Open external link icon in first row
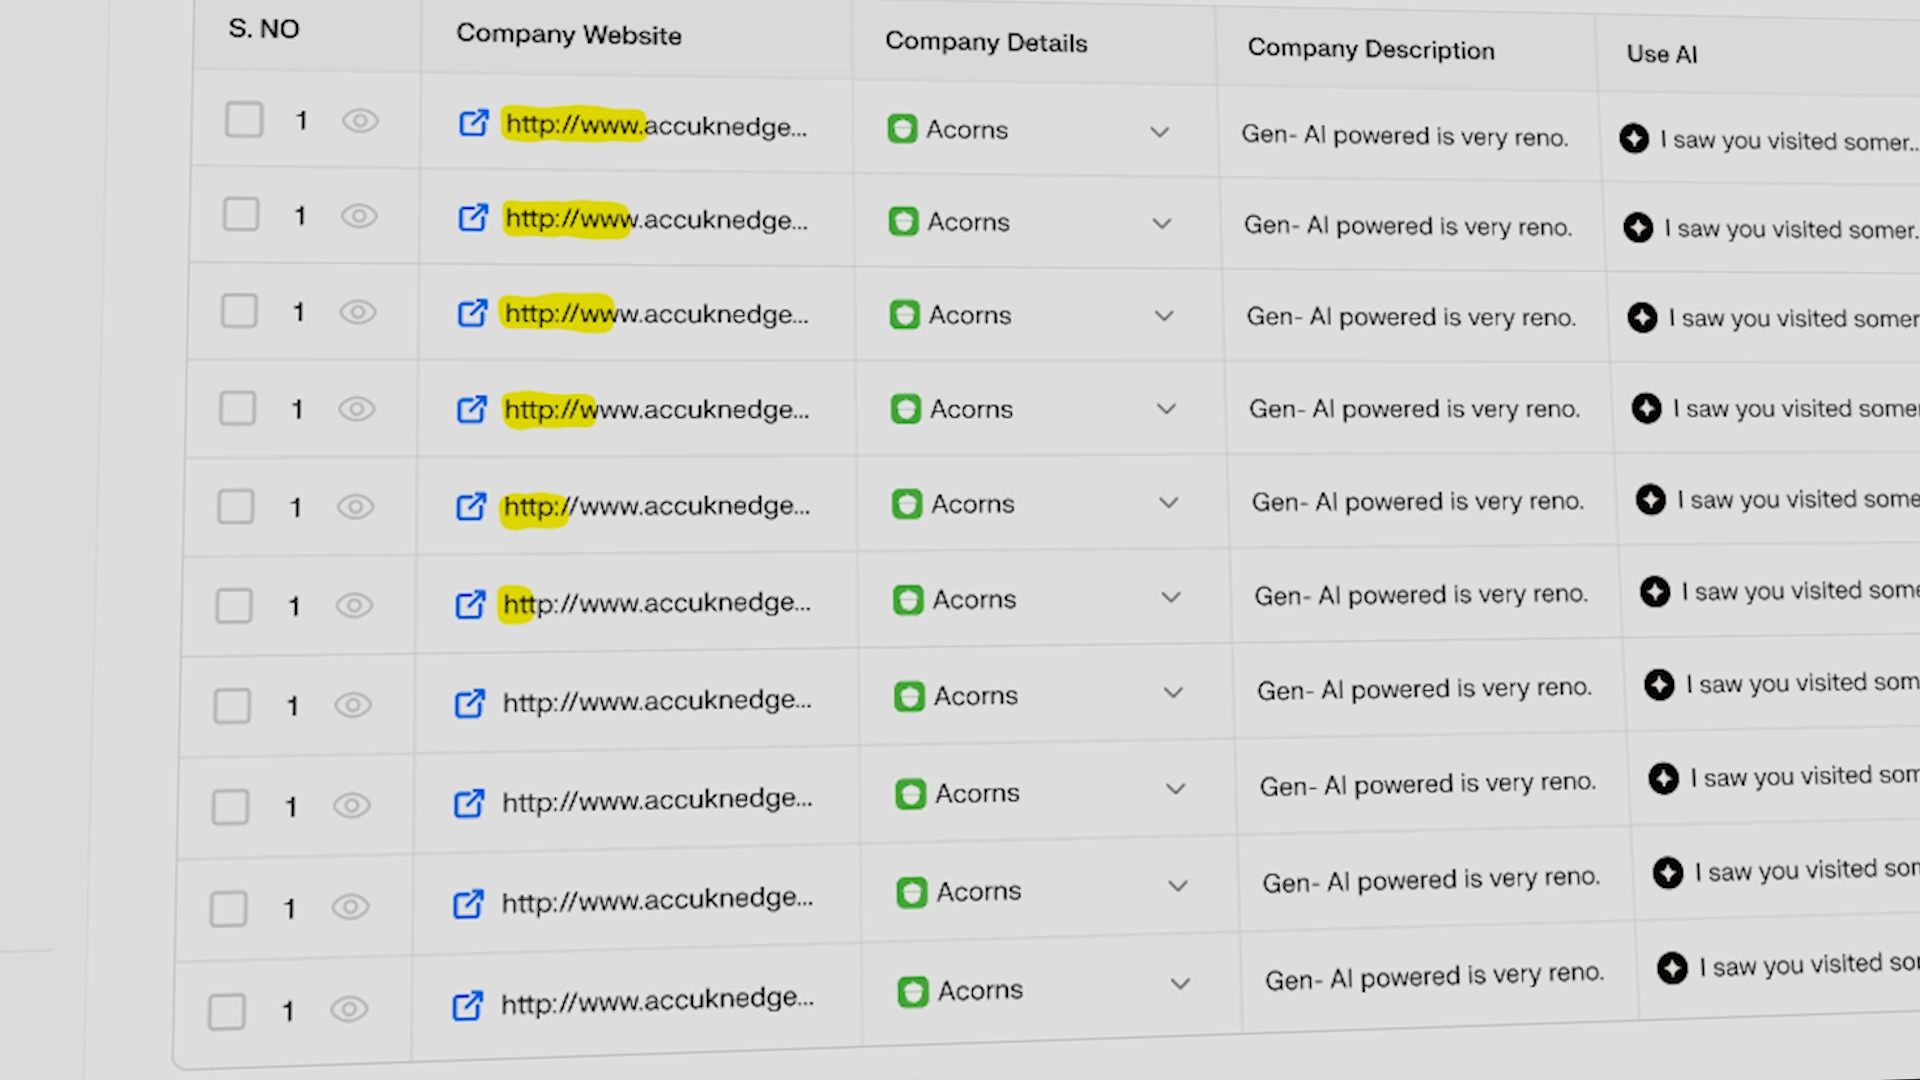The image size is (1920, 1080). point(474,123)
